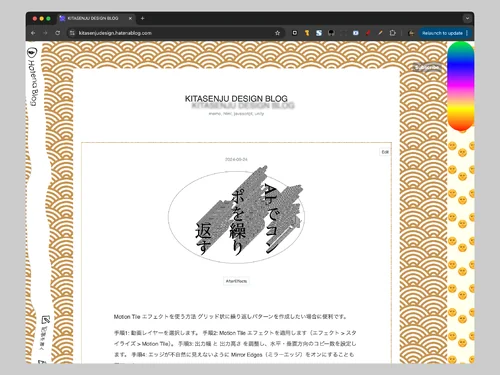Click the blog subtitle text under title

(x=236, y=114)
